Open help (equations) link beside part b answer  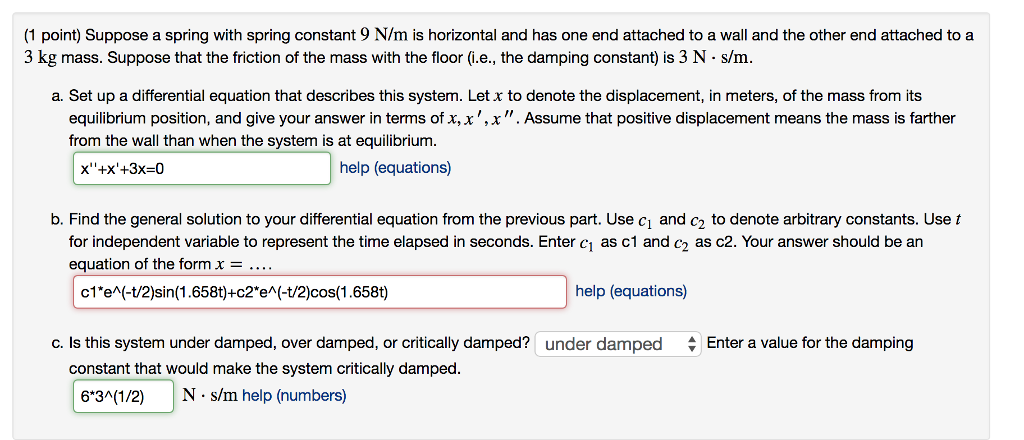coord(631,291)
